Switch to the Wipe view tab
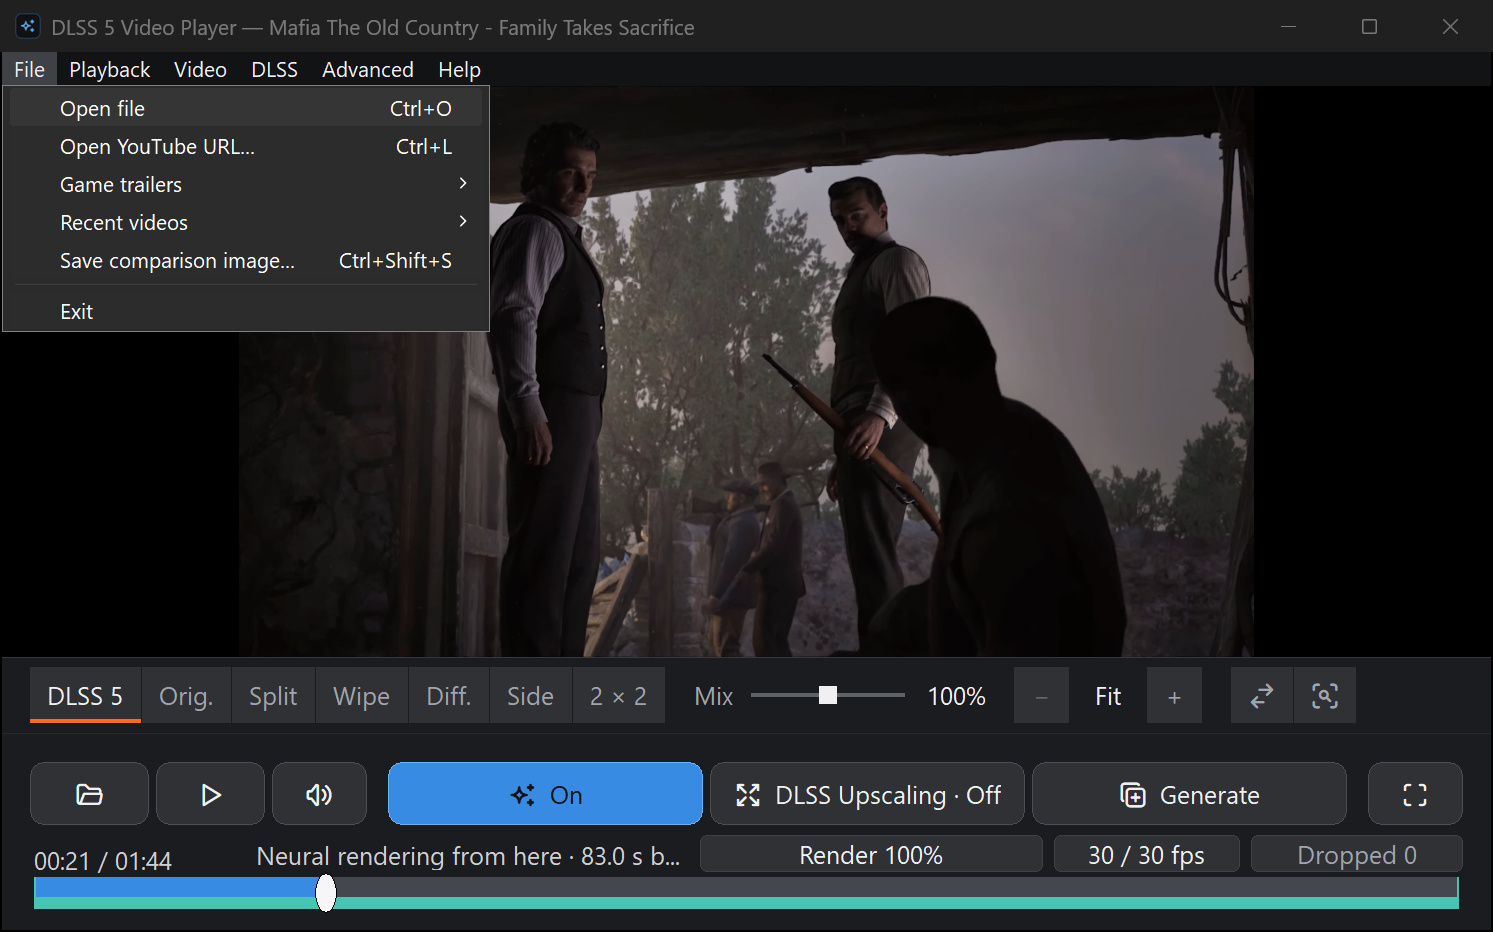 coord(361,696)
